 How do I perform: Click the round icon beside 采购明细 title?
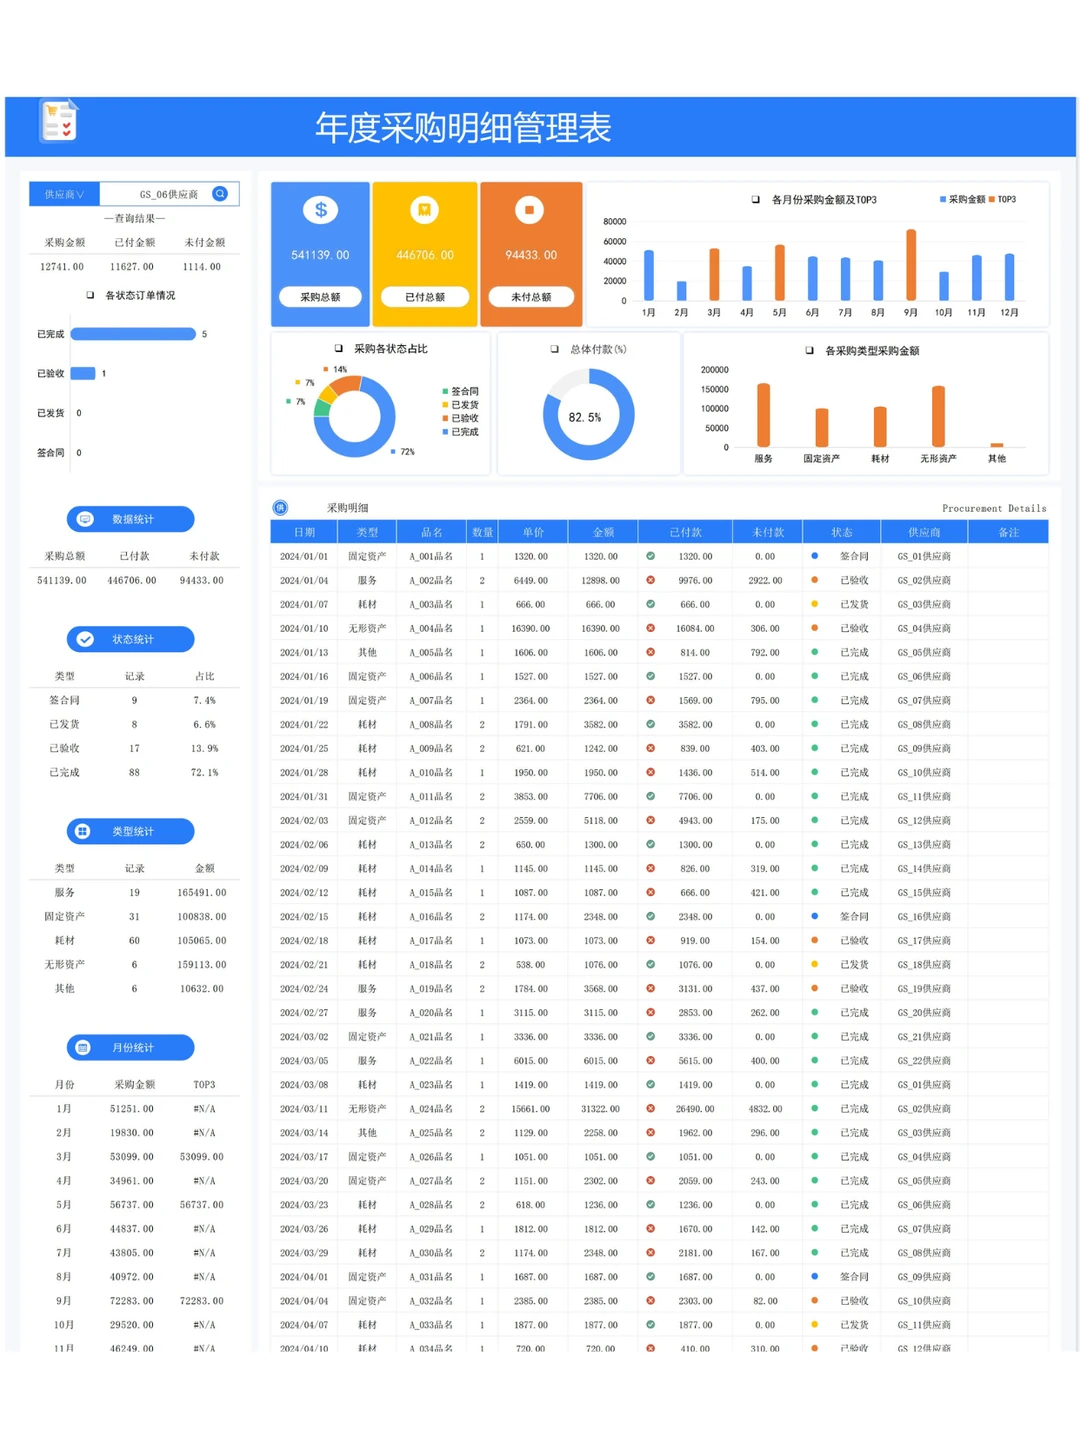click(280, 508)
